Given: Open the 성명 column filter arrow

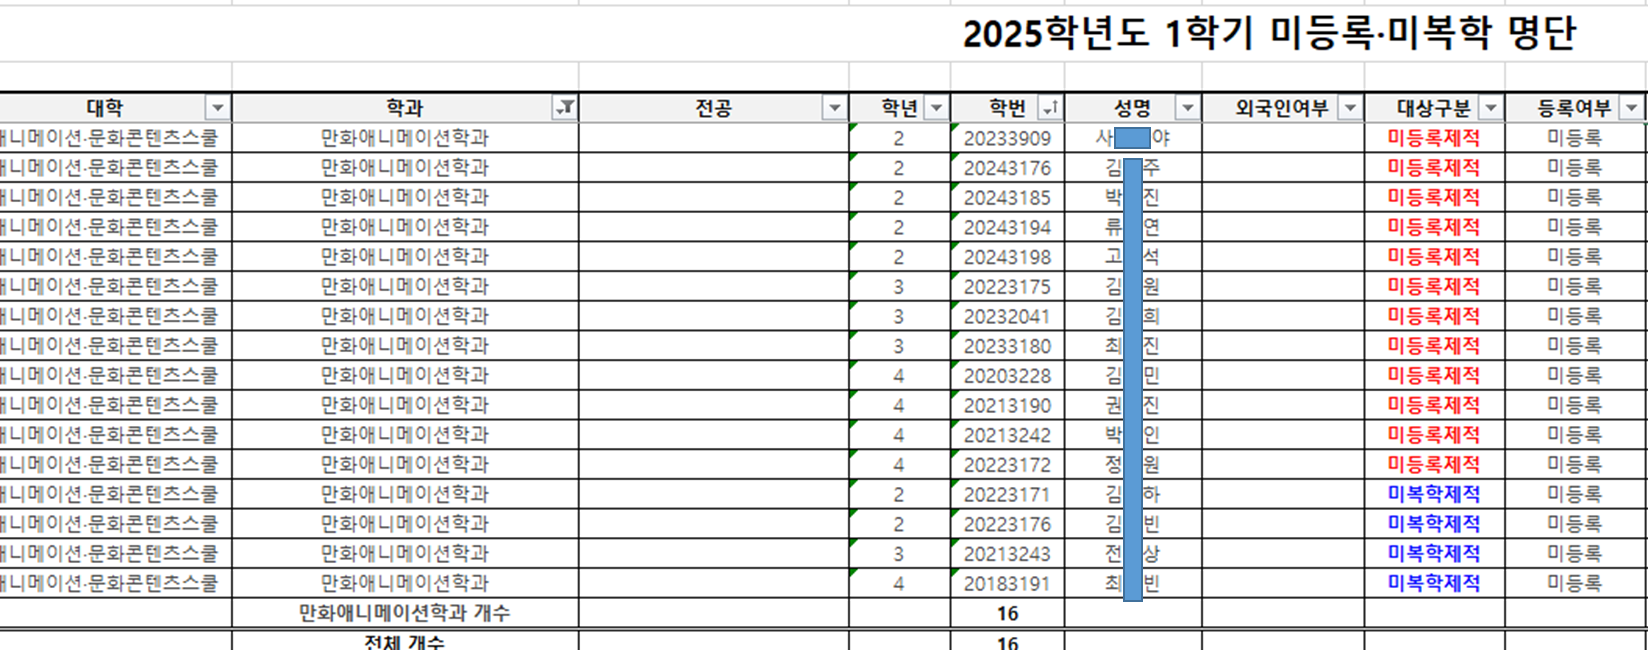Looking at the screenshot, I should [x=1187, y=108].
